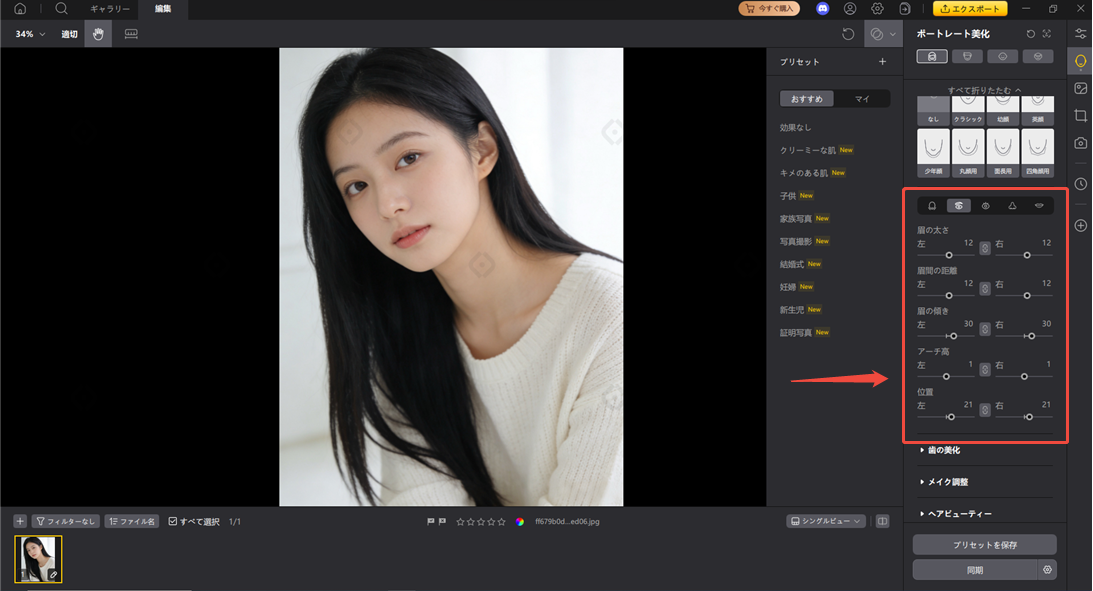Select the nose adjustment icon
This screenshot has width=1093, height=591.
pyautogui.click(x=1014, y=205)
